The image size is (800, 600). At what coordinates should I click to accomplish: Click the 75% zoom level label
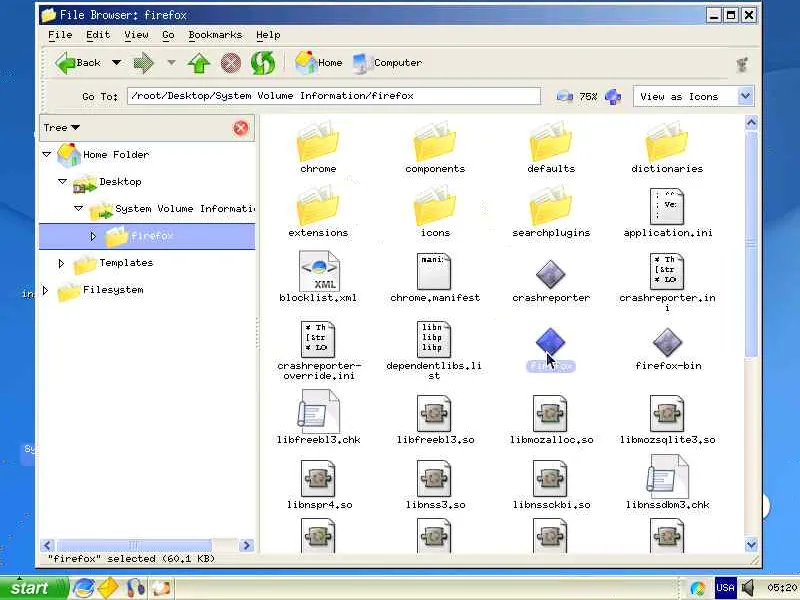(588, 96)
